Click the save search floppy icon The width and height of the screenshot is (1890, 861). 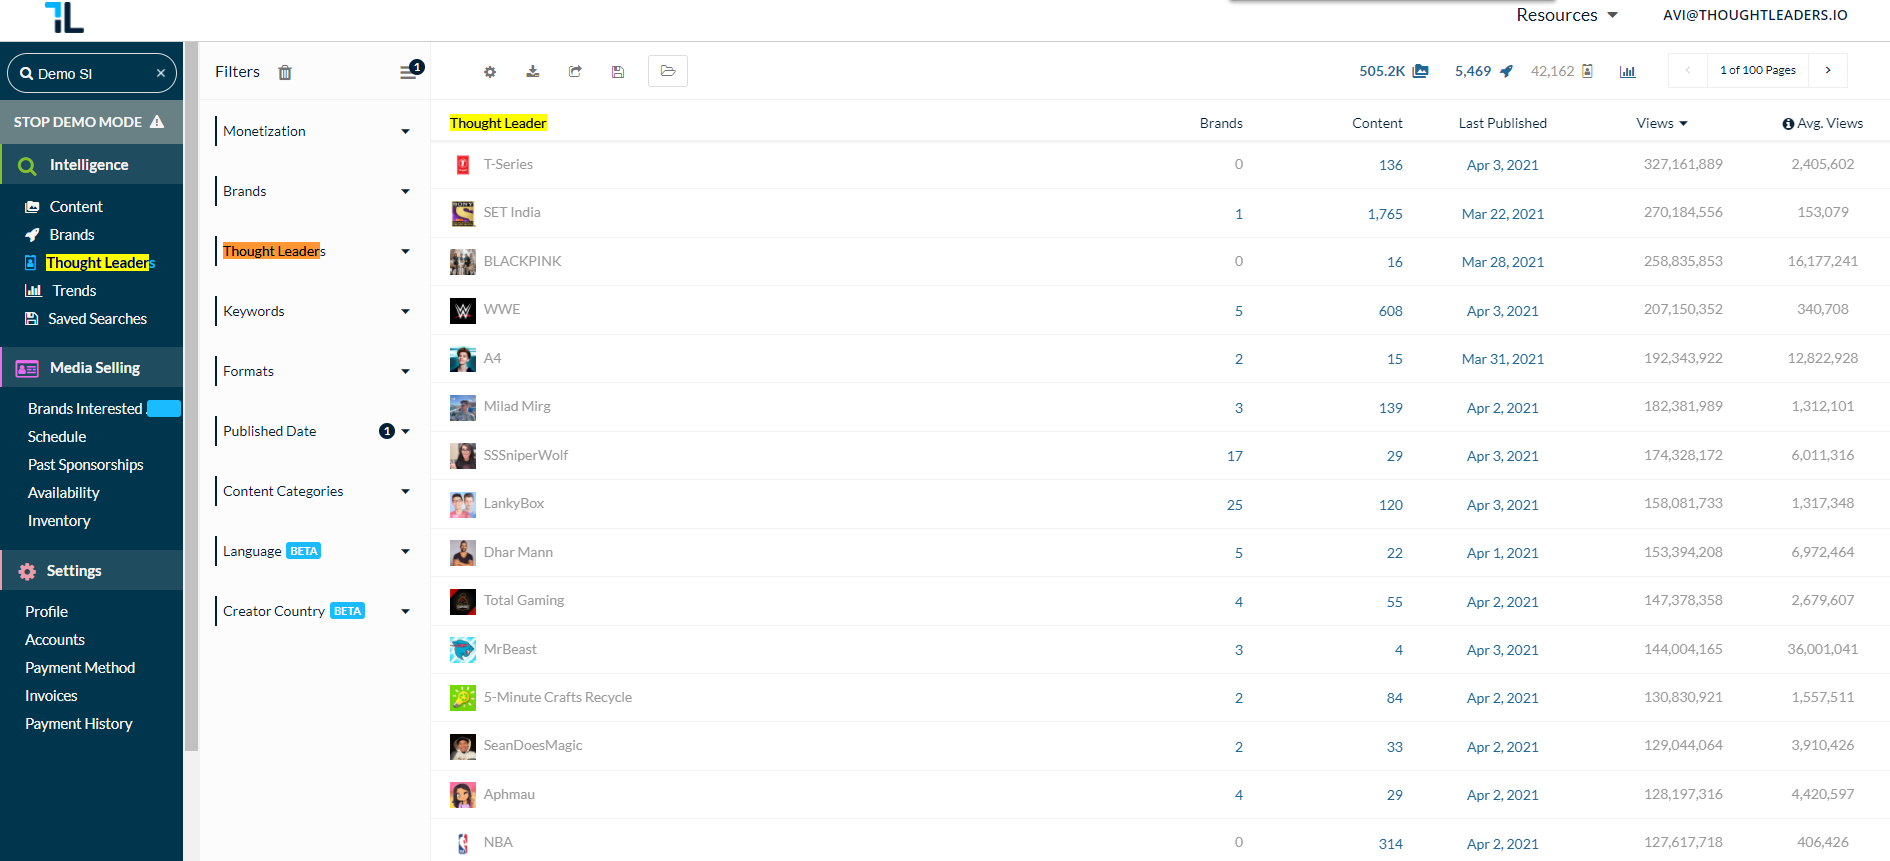click(618, 72)
